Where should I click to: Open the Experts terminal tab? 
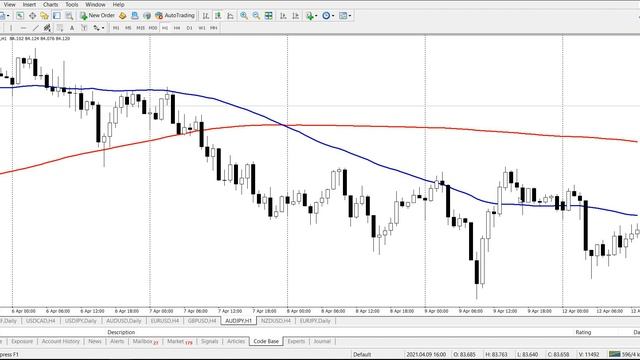[296, 341]
